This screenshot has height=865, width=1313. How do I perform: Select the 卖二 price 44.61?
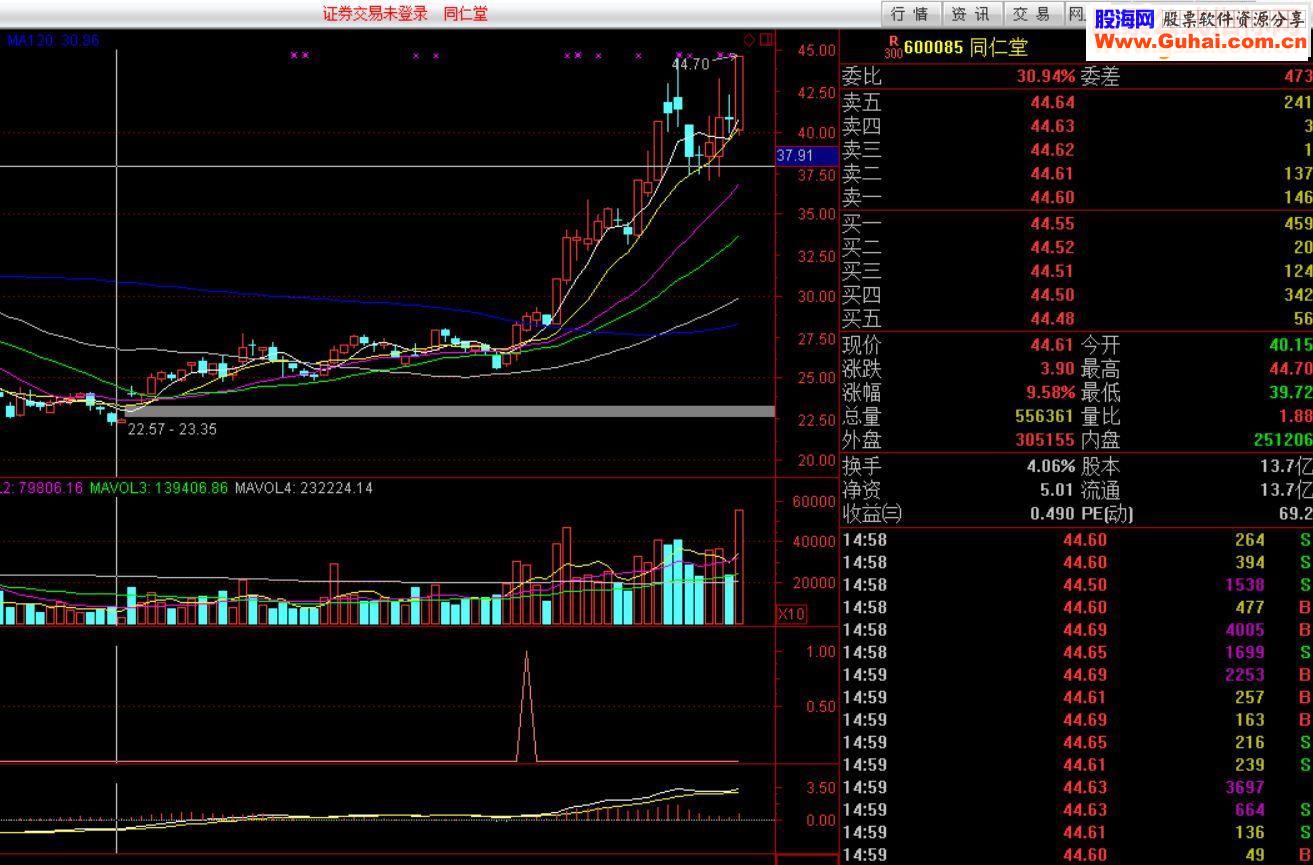click(x=1052, y=174)
